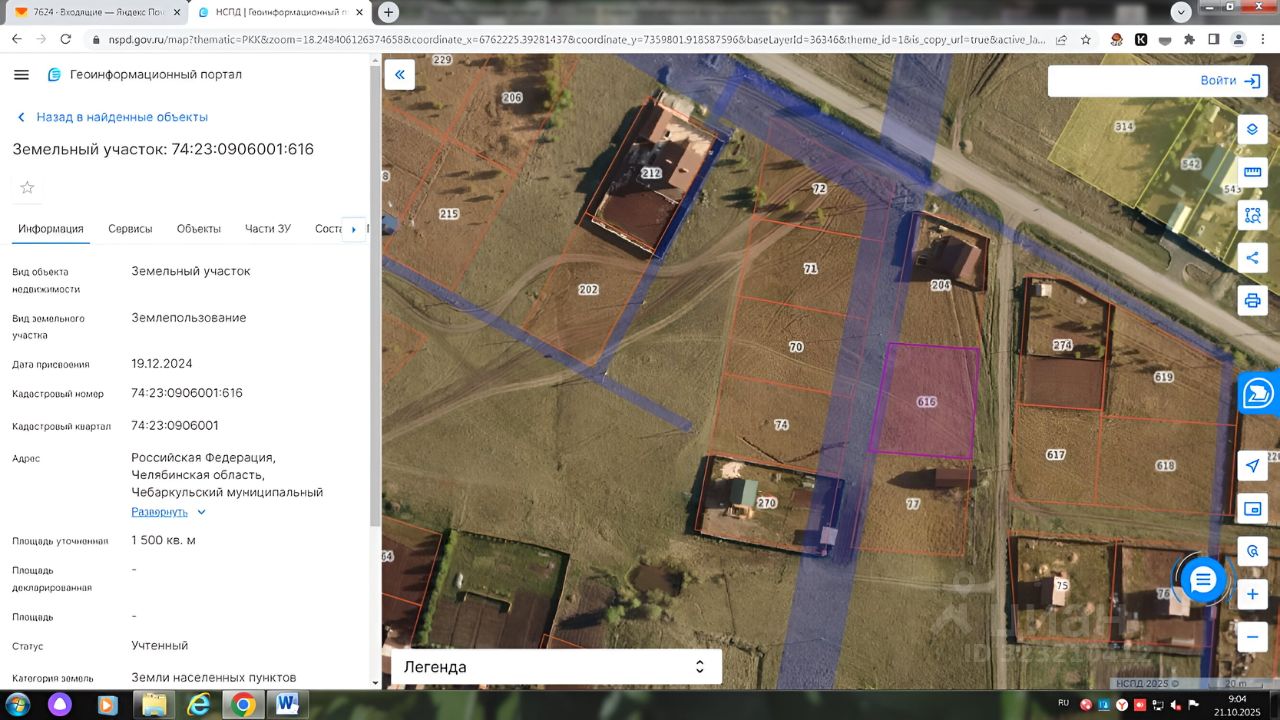Click cadastral number value 74:23:0906001:616
This screenshot has height=720, width=1280.
pos(187,393)
